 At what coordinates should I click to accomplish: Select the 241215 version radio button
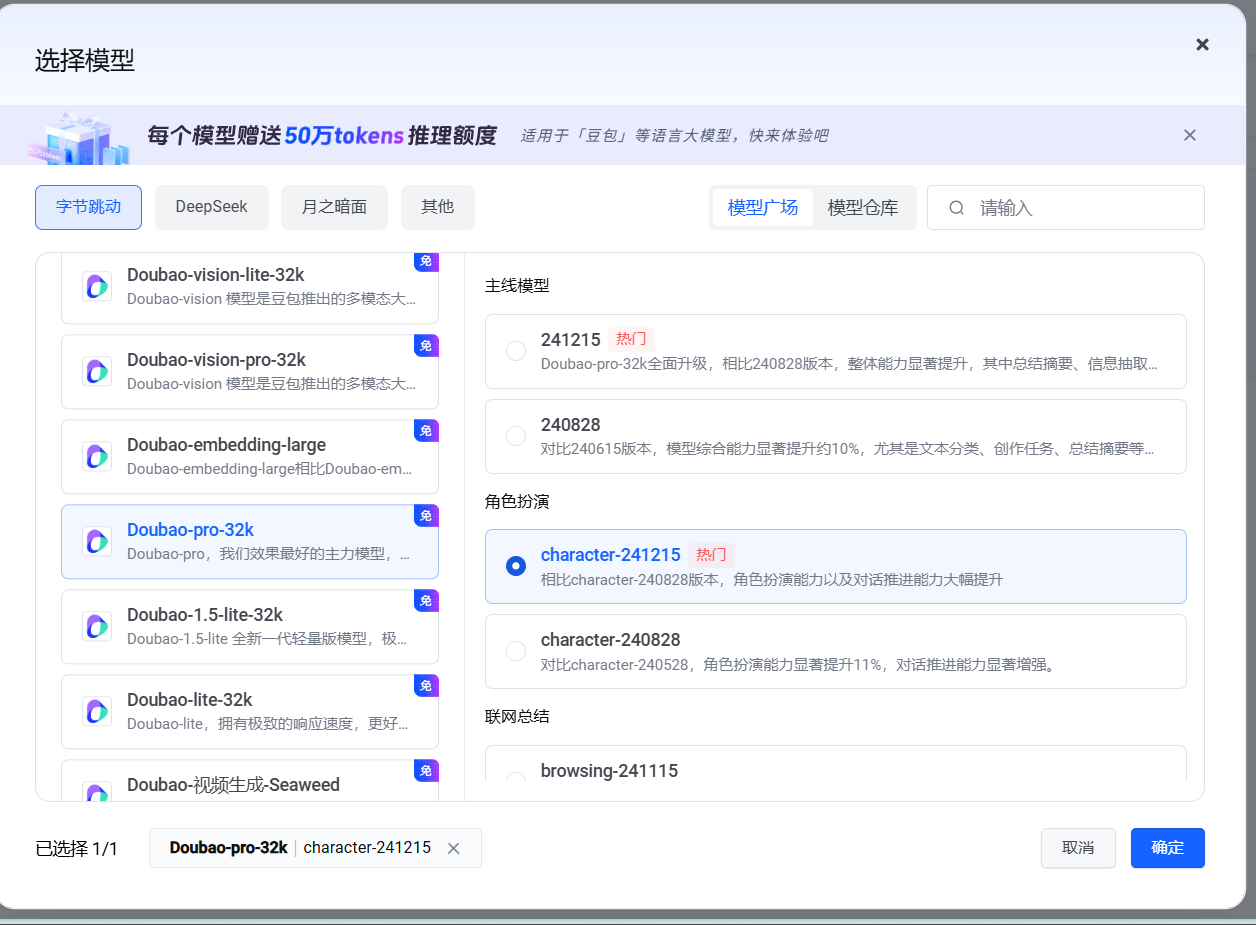point(516,351)
